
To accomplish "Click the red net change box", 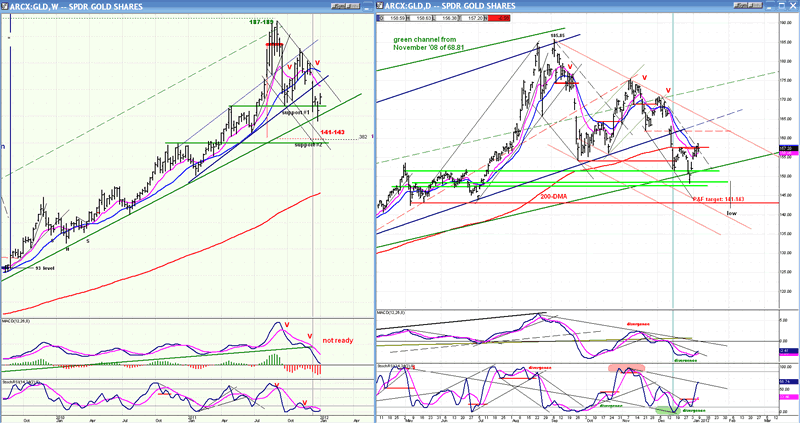I will (497, 18).
